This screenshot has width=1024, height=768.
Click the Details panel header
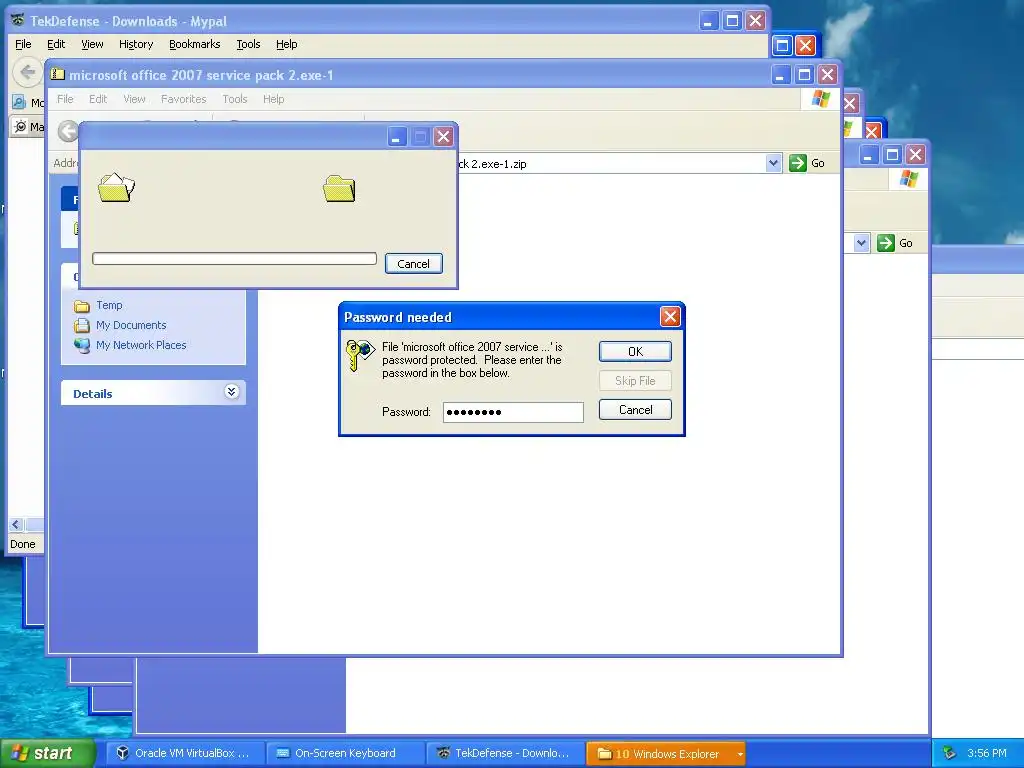pos(153,393)
